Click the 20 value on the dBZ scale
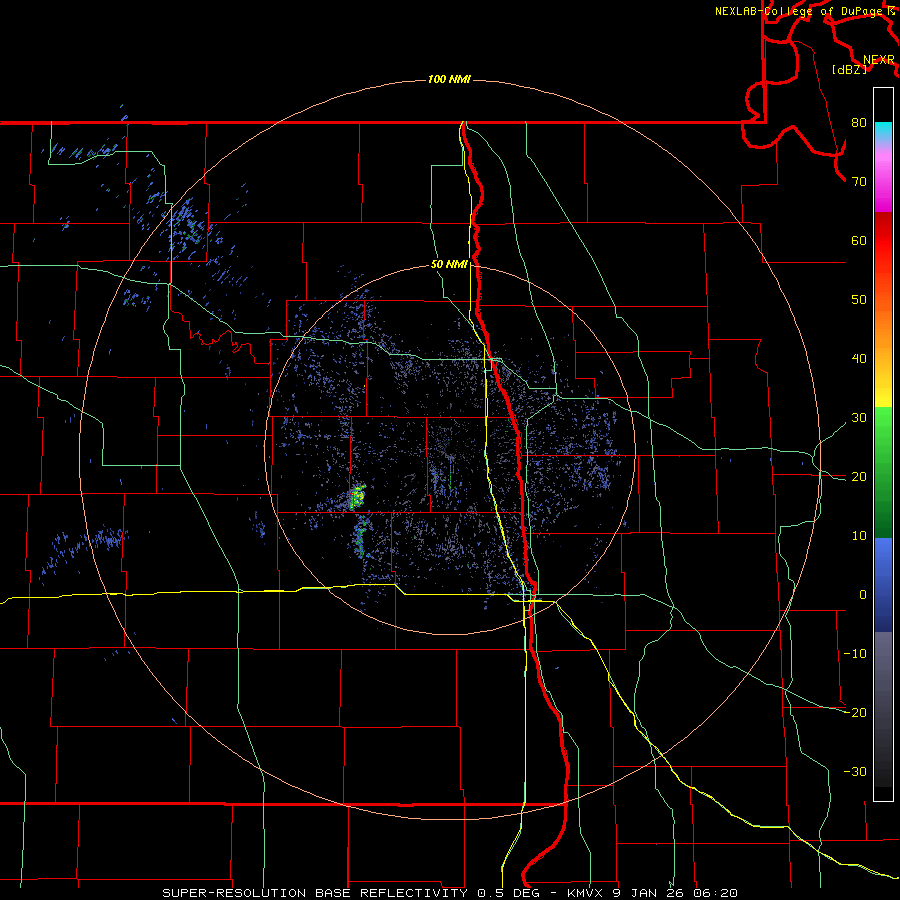 pyautogui.click(x=859, y=476)
